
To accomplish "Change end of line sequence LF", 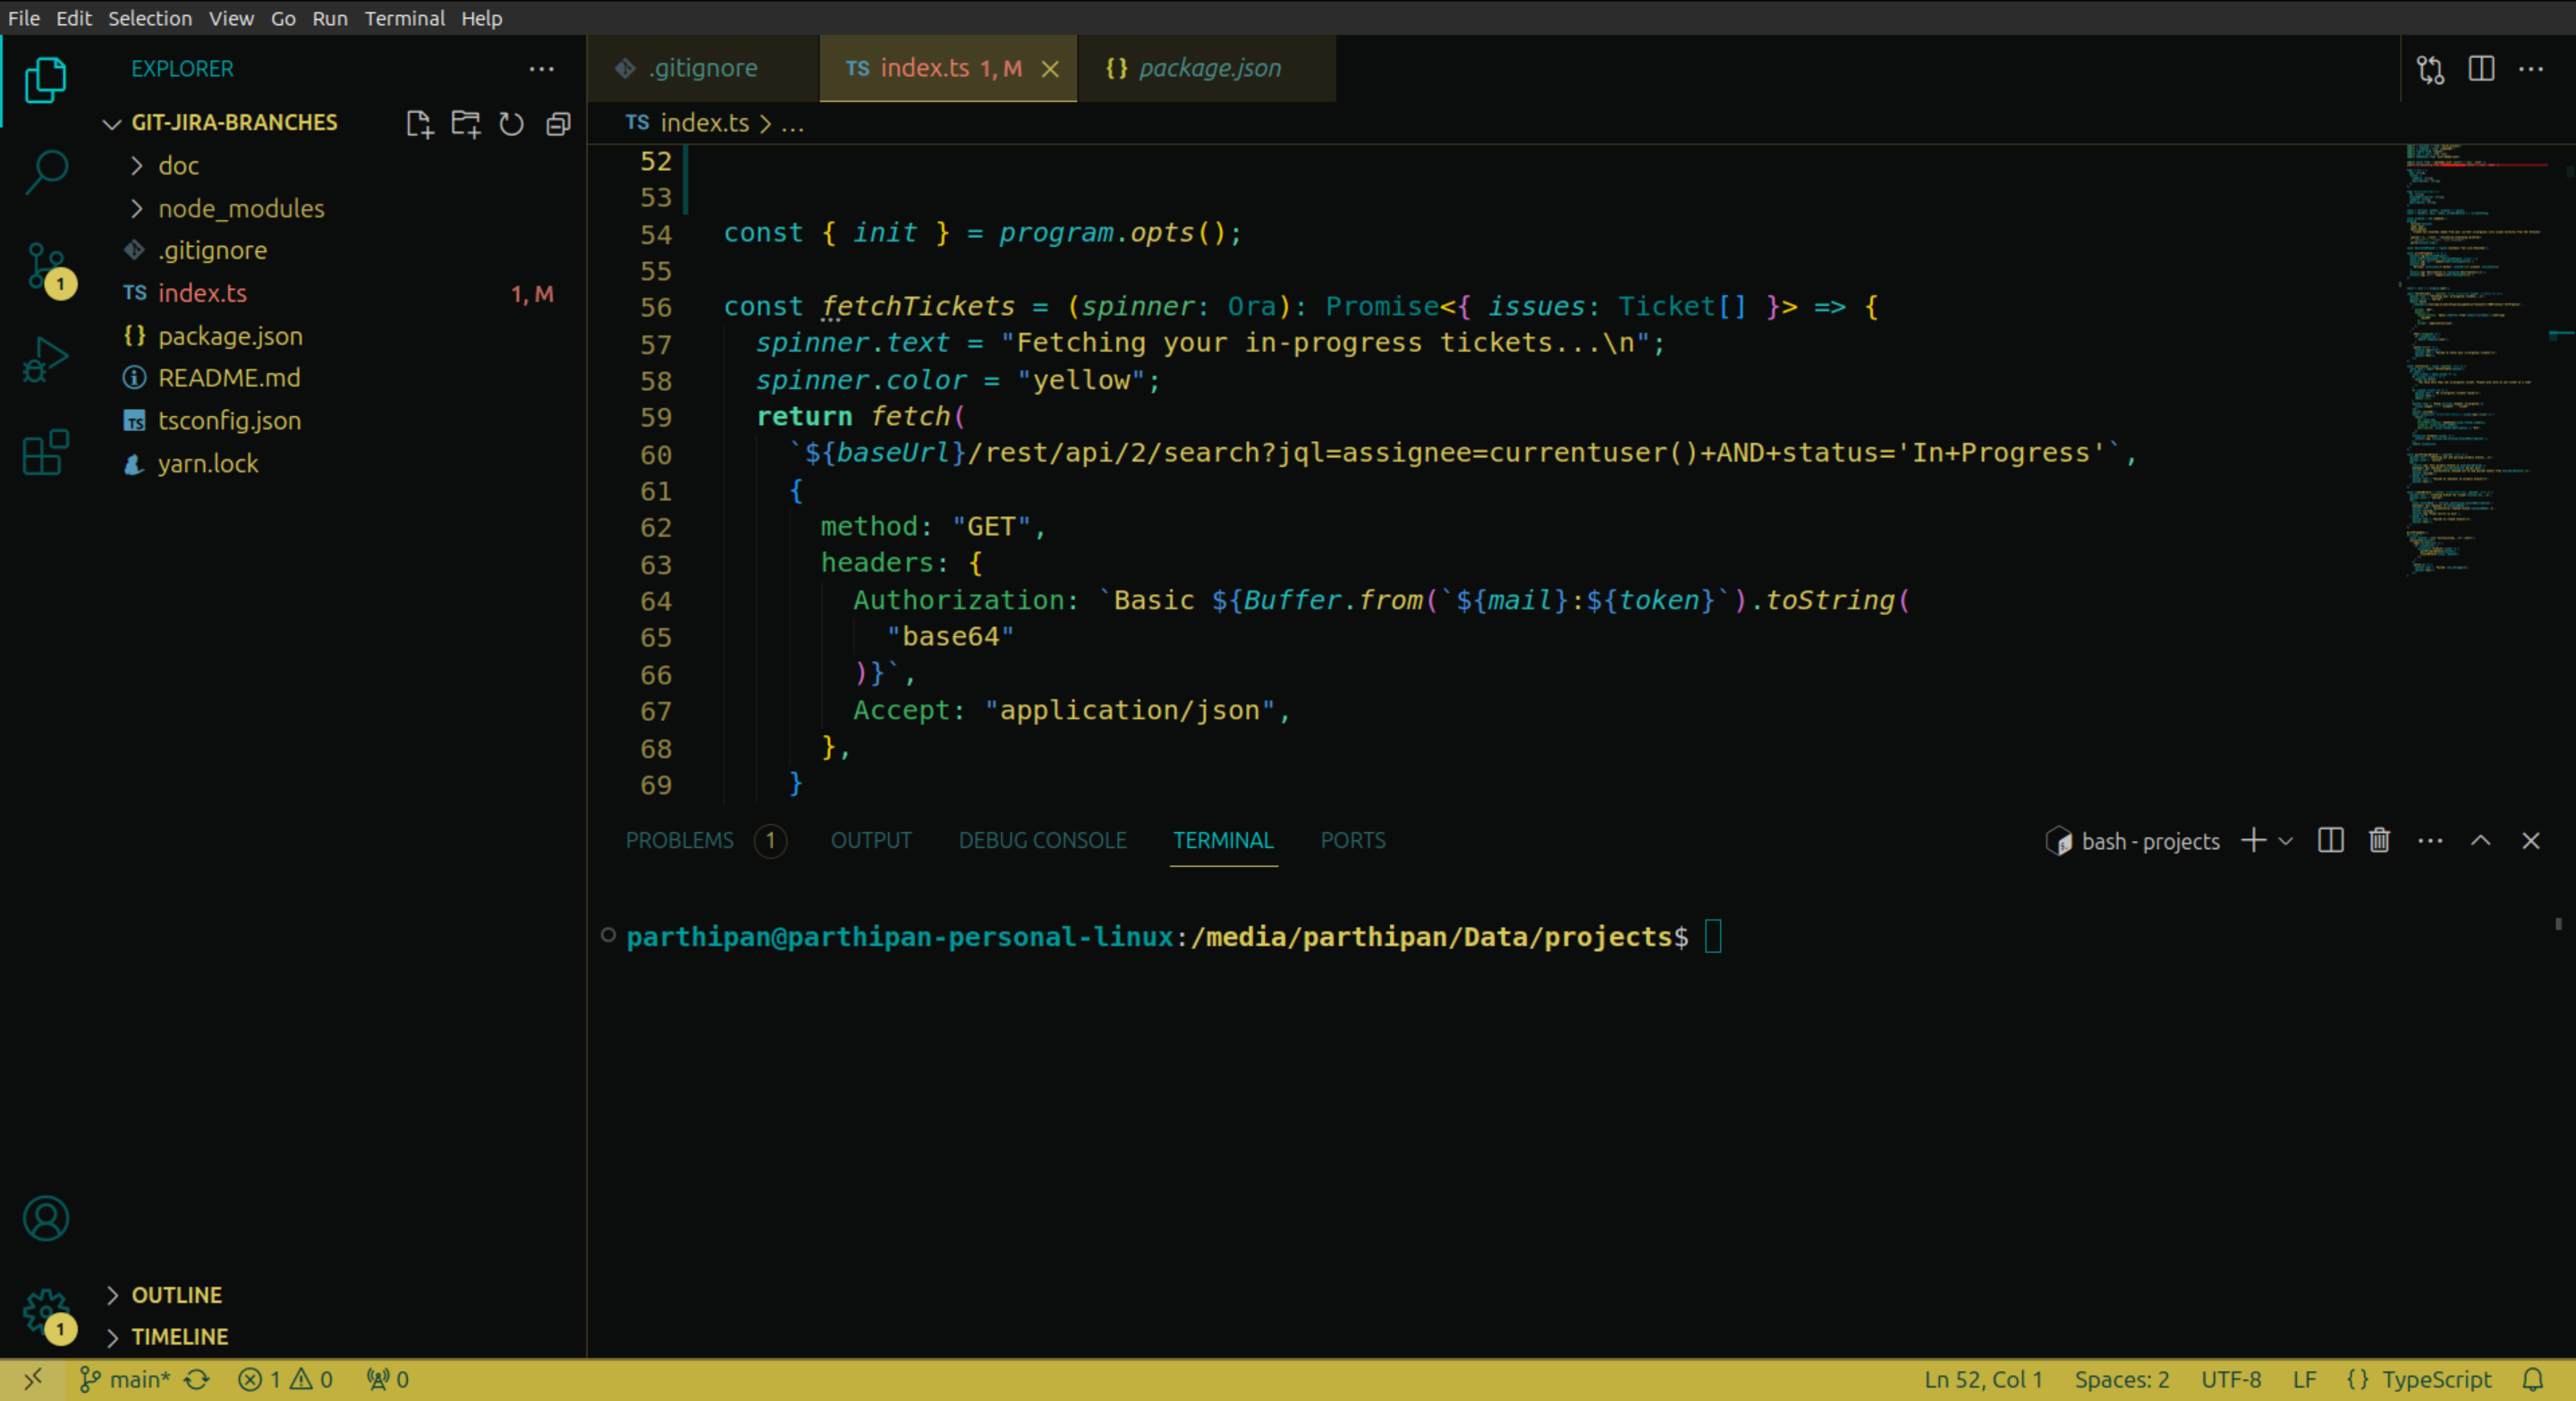I will [2304, 1380].
